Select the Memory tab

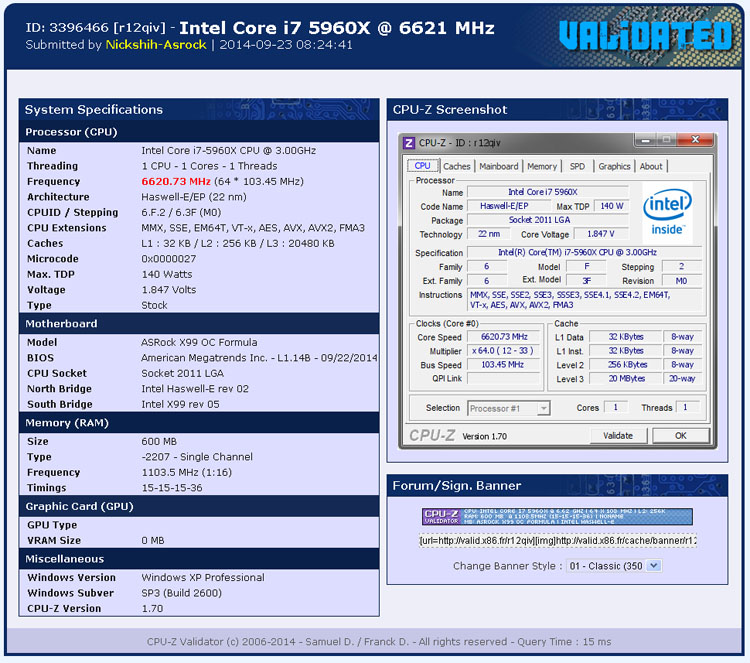pos(542,166)
